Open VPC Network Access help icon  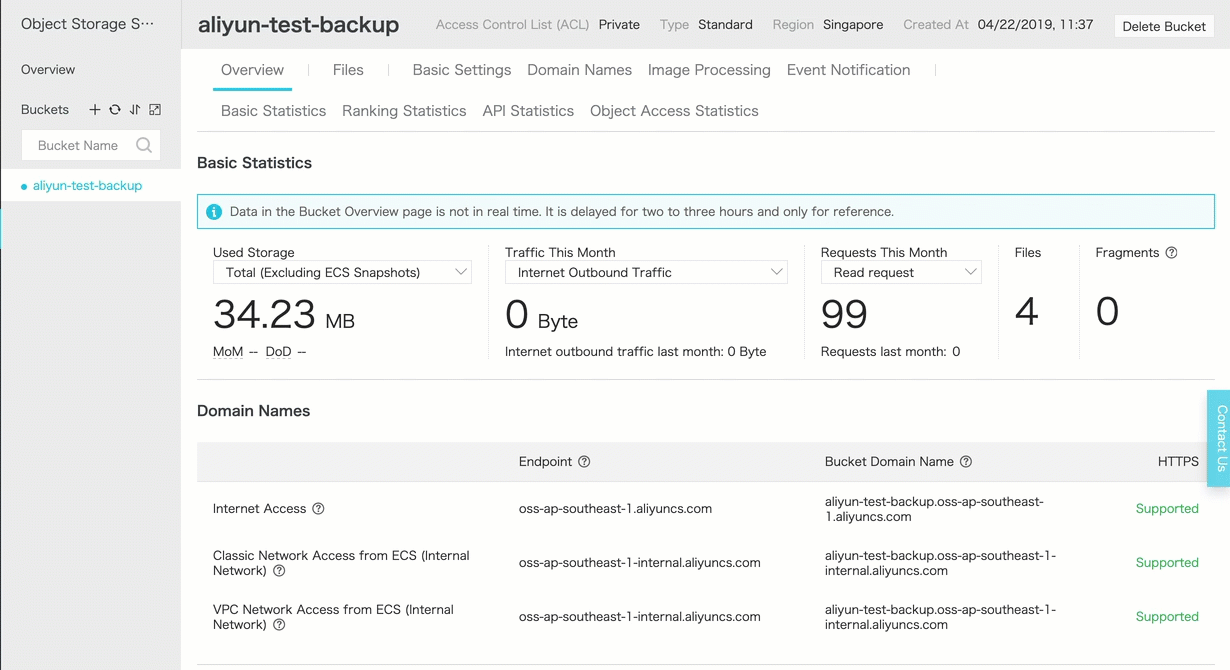pyautogui.click(x=279, y=625)
